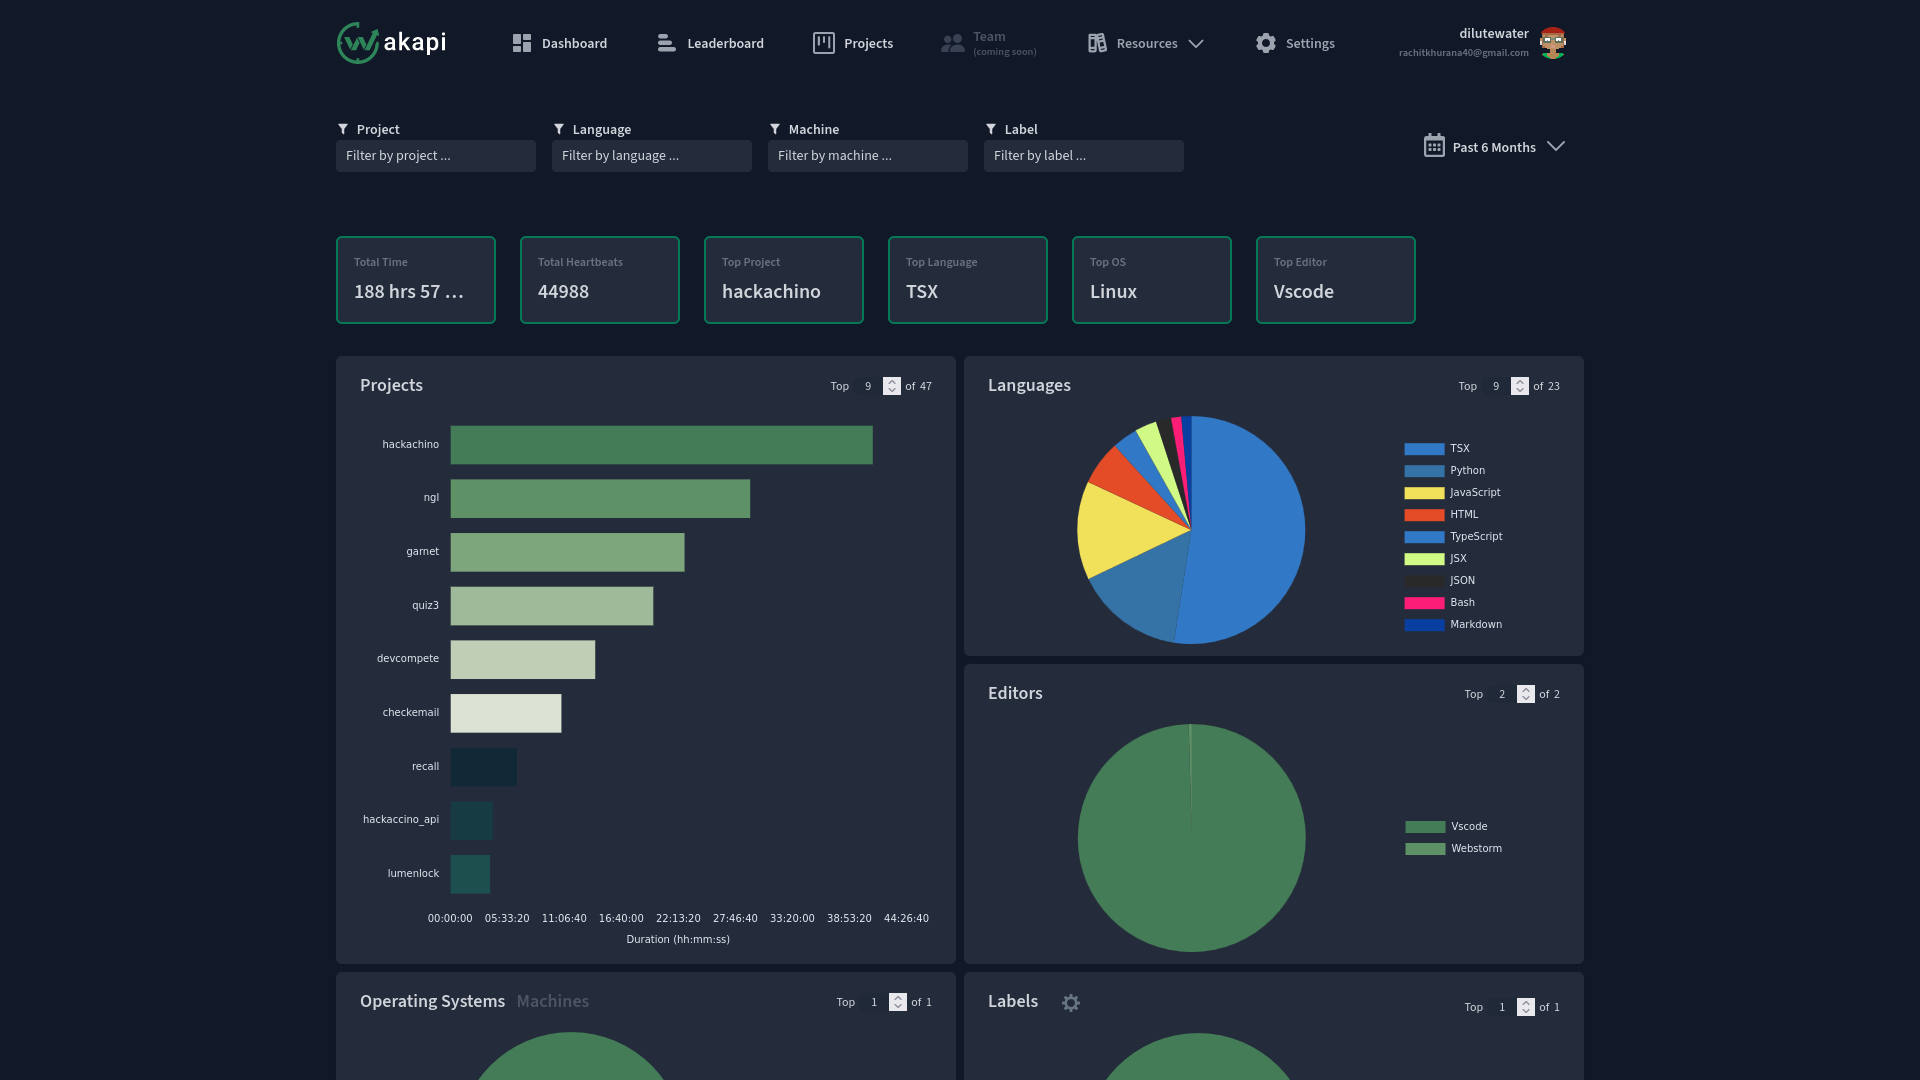Click the Filter by language field
The image size is (1920, 1080).
pos(651,156)
